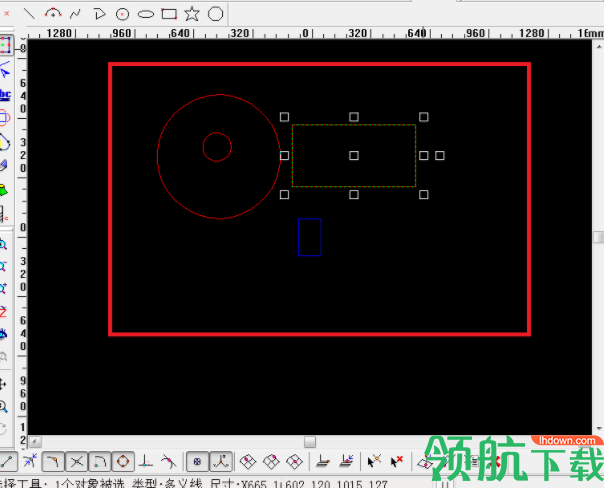This screenshot has height=488, width=604.
Task: Click the small red X toolbar icon
Action: [x=7, y=13]
